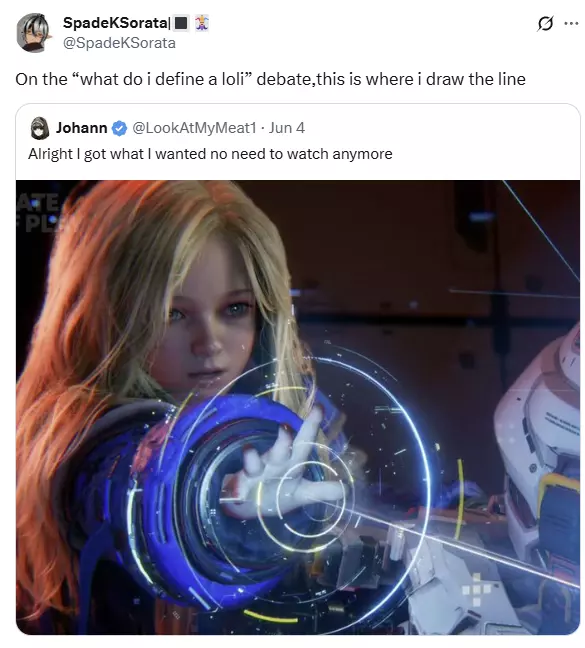Screen dimensions: 585x648
Task: Click the white header area of the quoted tweet
Action: (x=298, y=142)
